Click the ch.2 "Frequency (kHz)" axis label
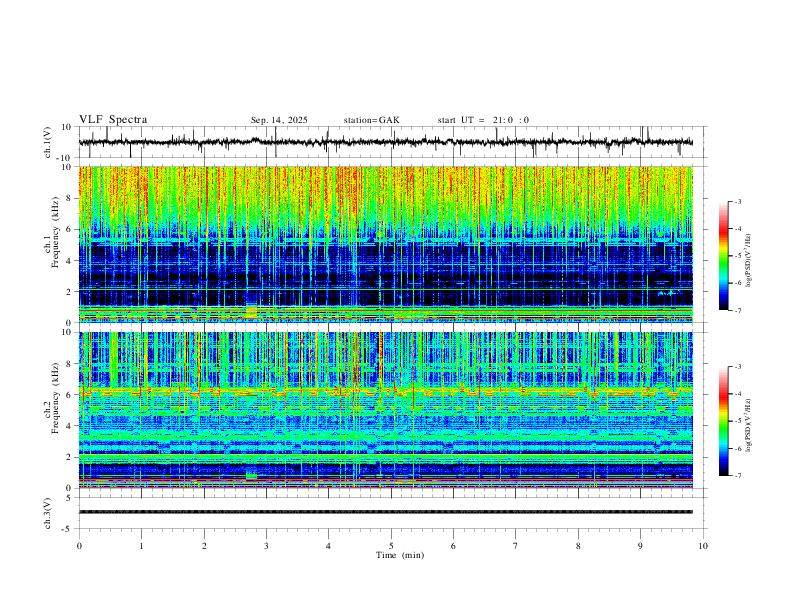Image resolution: width=792 pixels, height=612 pixels. point(54,397)
